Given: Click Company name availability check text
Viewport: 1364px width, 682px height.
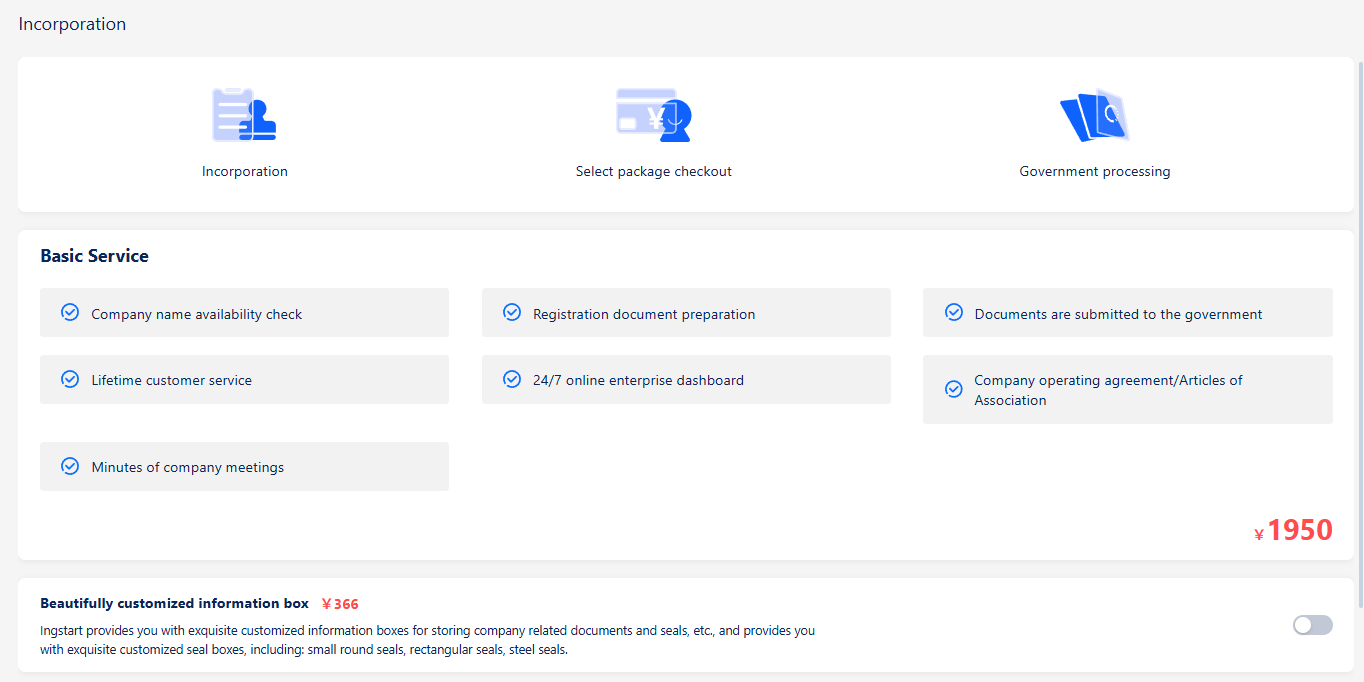Looking at the screenshot, I should [197, 314].
